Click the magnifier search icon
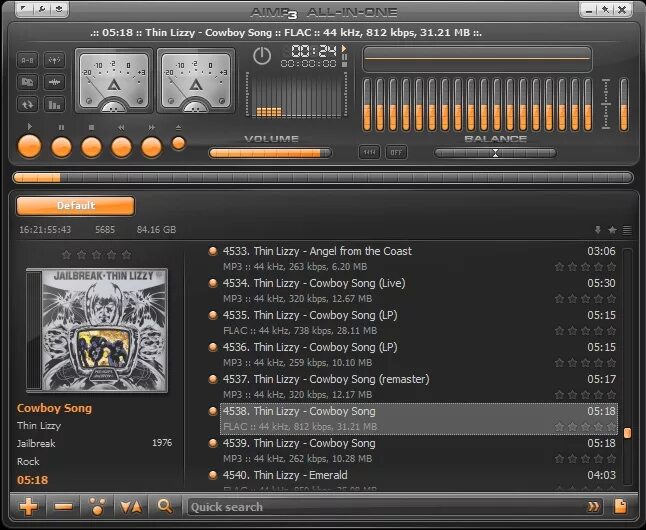Image resolution: width=646 pixels, height=530 pixels. pyautogui.click(x=165, y=507)
